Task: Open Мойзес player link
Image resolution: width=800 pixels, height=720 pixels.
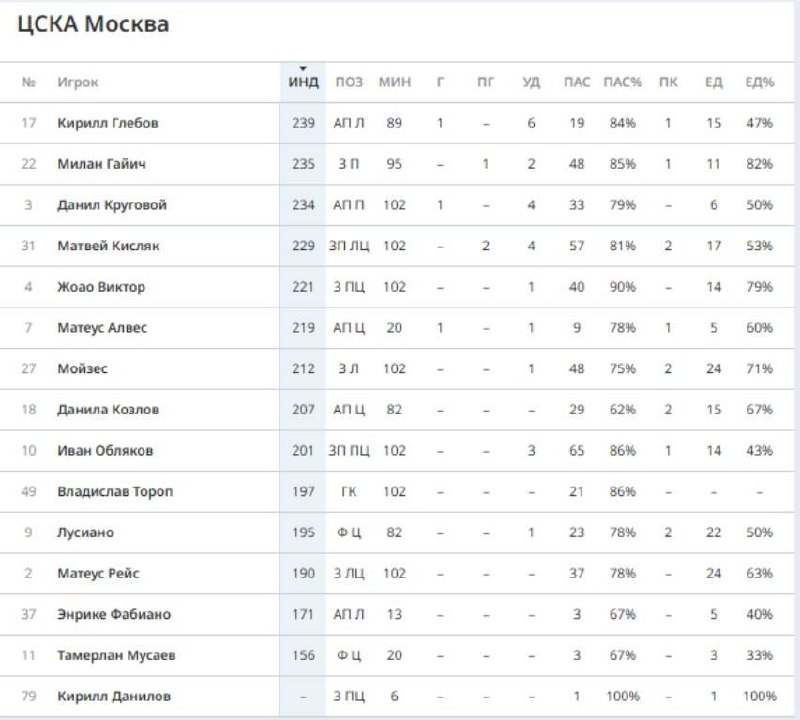Action: pos(83,369)
